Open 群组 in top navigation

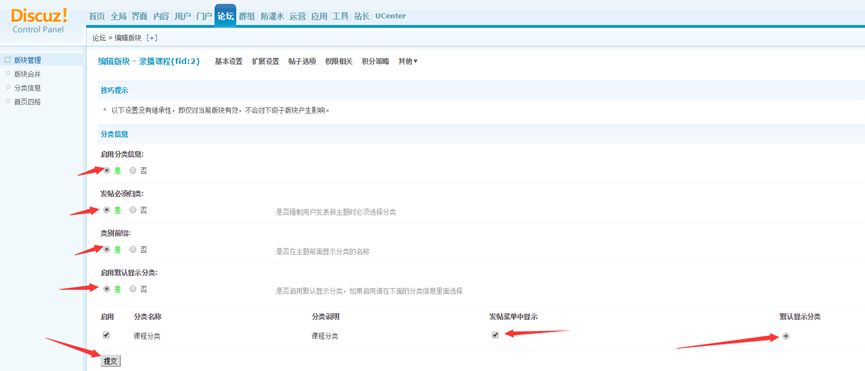coord(247,17)
